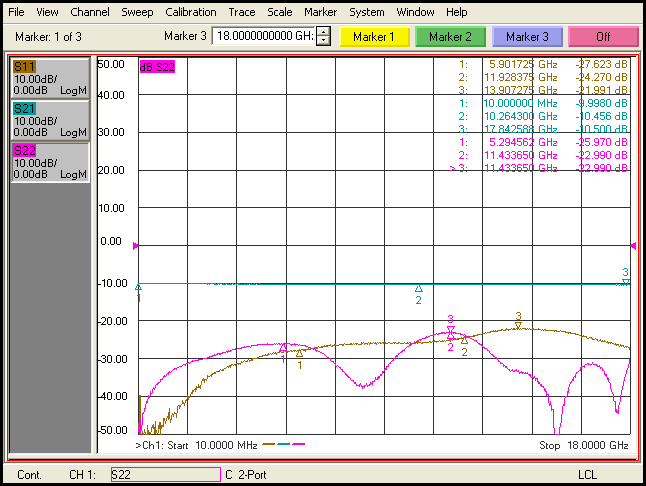The width and height of the screenshot is (646, 486).
Task: Click S22 marker 3 triangle on magenta trace
Action: point(451,329)
